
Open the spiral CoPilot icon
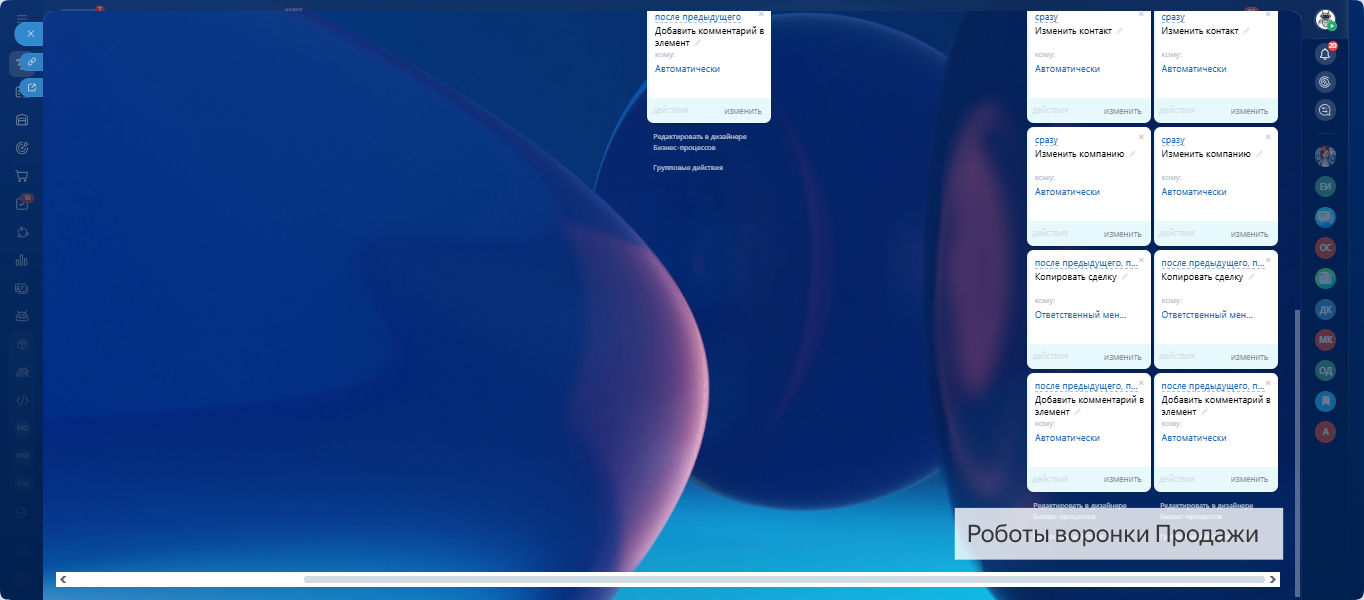(1326, 82)
